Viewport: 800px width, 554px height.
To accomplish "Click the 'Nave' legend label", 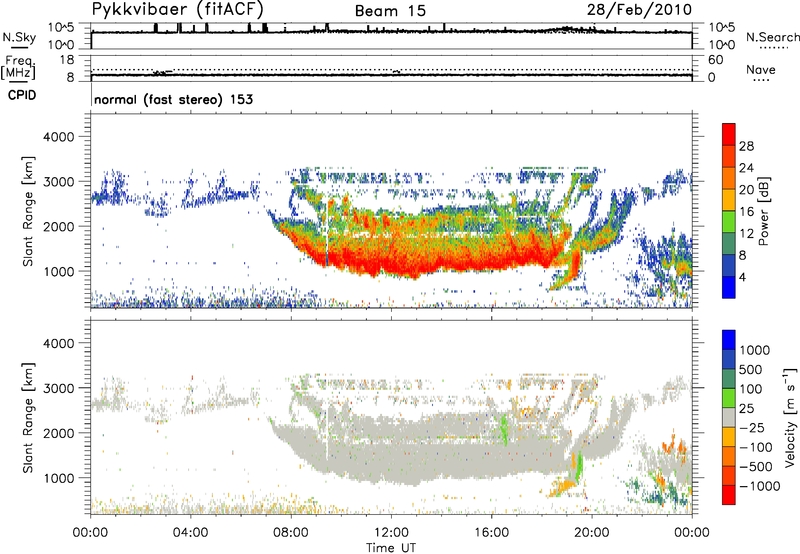I will click(x=761, y=70).
